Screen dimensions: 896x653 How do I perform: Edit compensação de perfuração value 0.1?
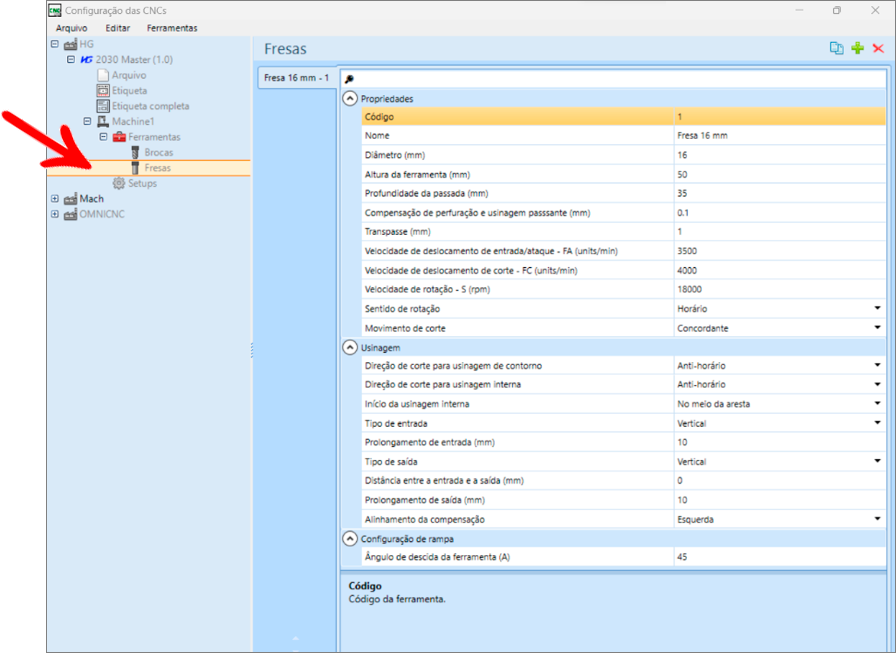(x=779, y=213)
